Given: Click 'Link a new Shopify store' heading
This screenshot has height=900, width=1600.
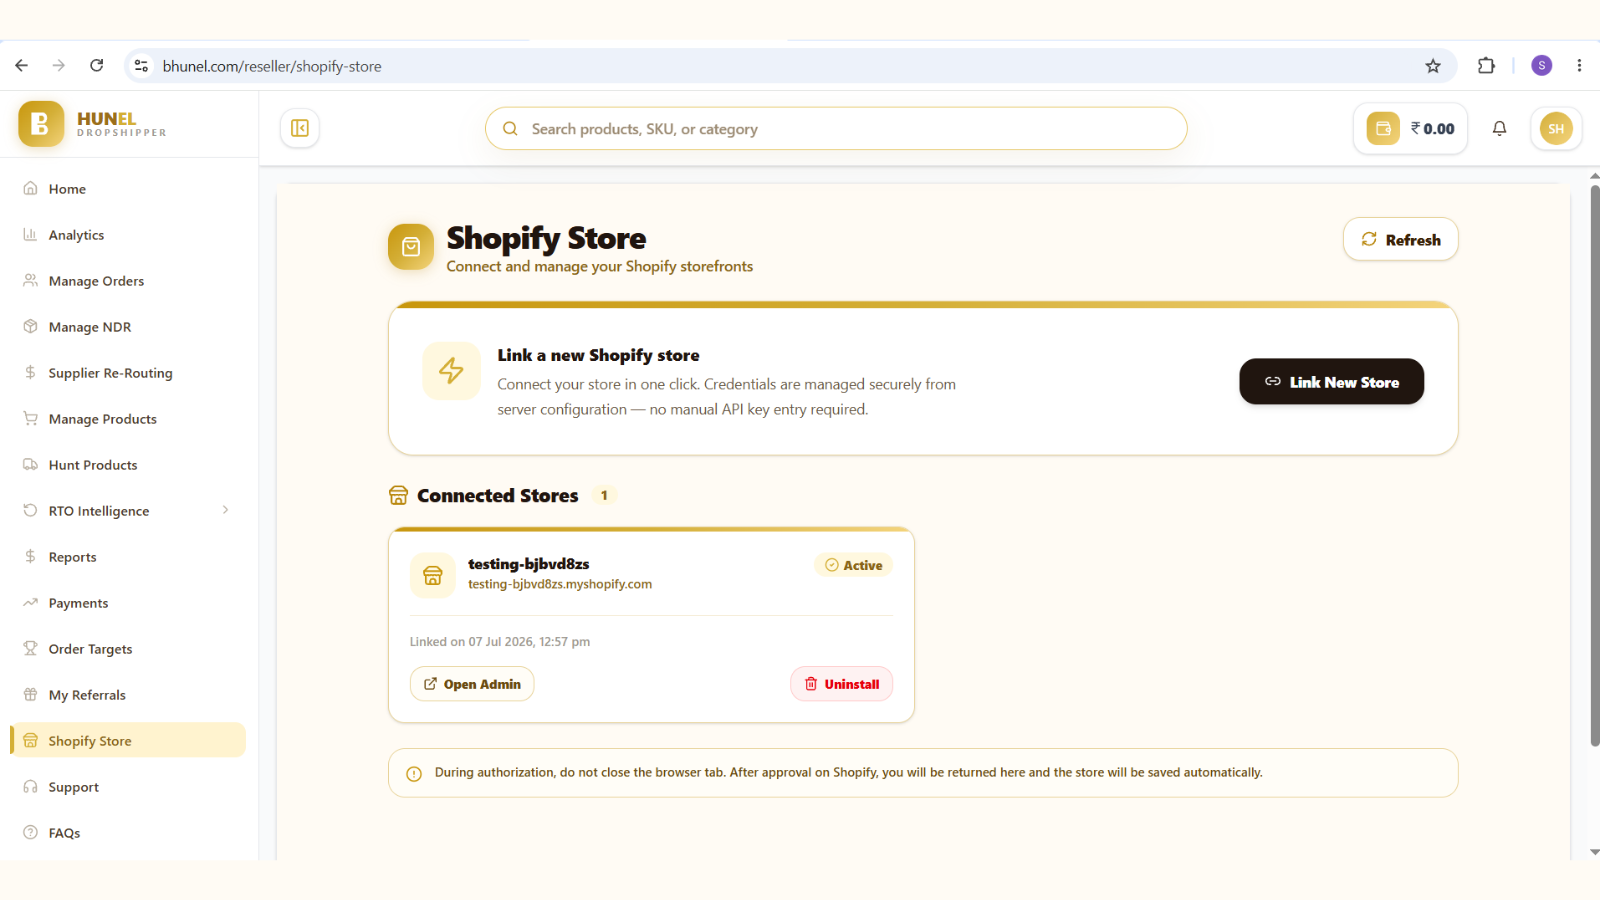Looking at the screenshot, I should [598, 355].
